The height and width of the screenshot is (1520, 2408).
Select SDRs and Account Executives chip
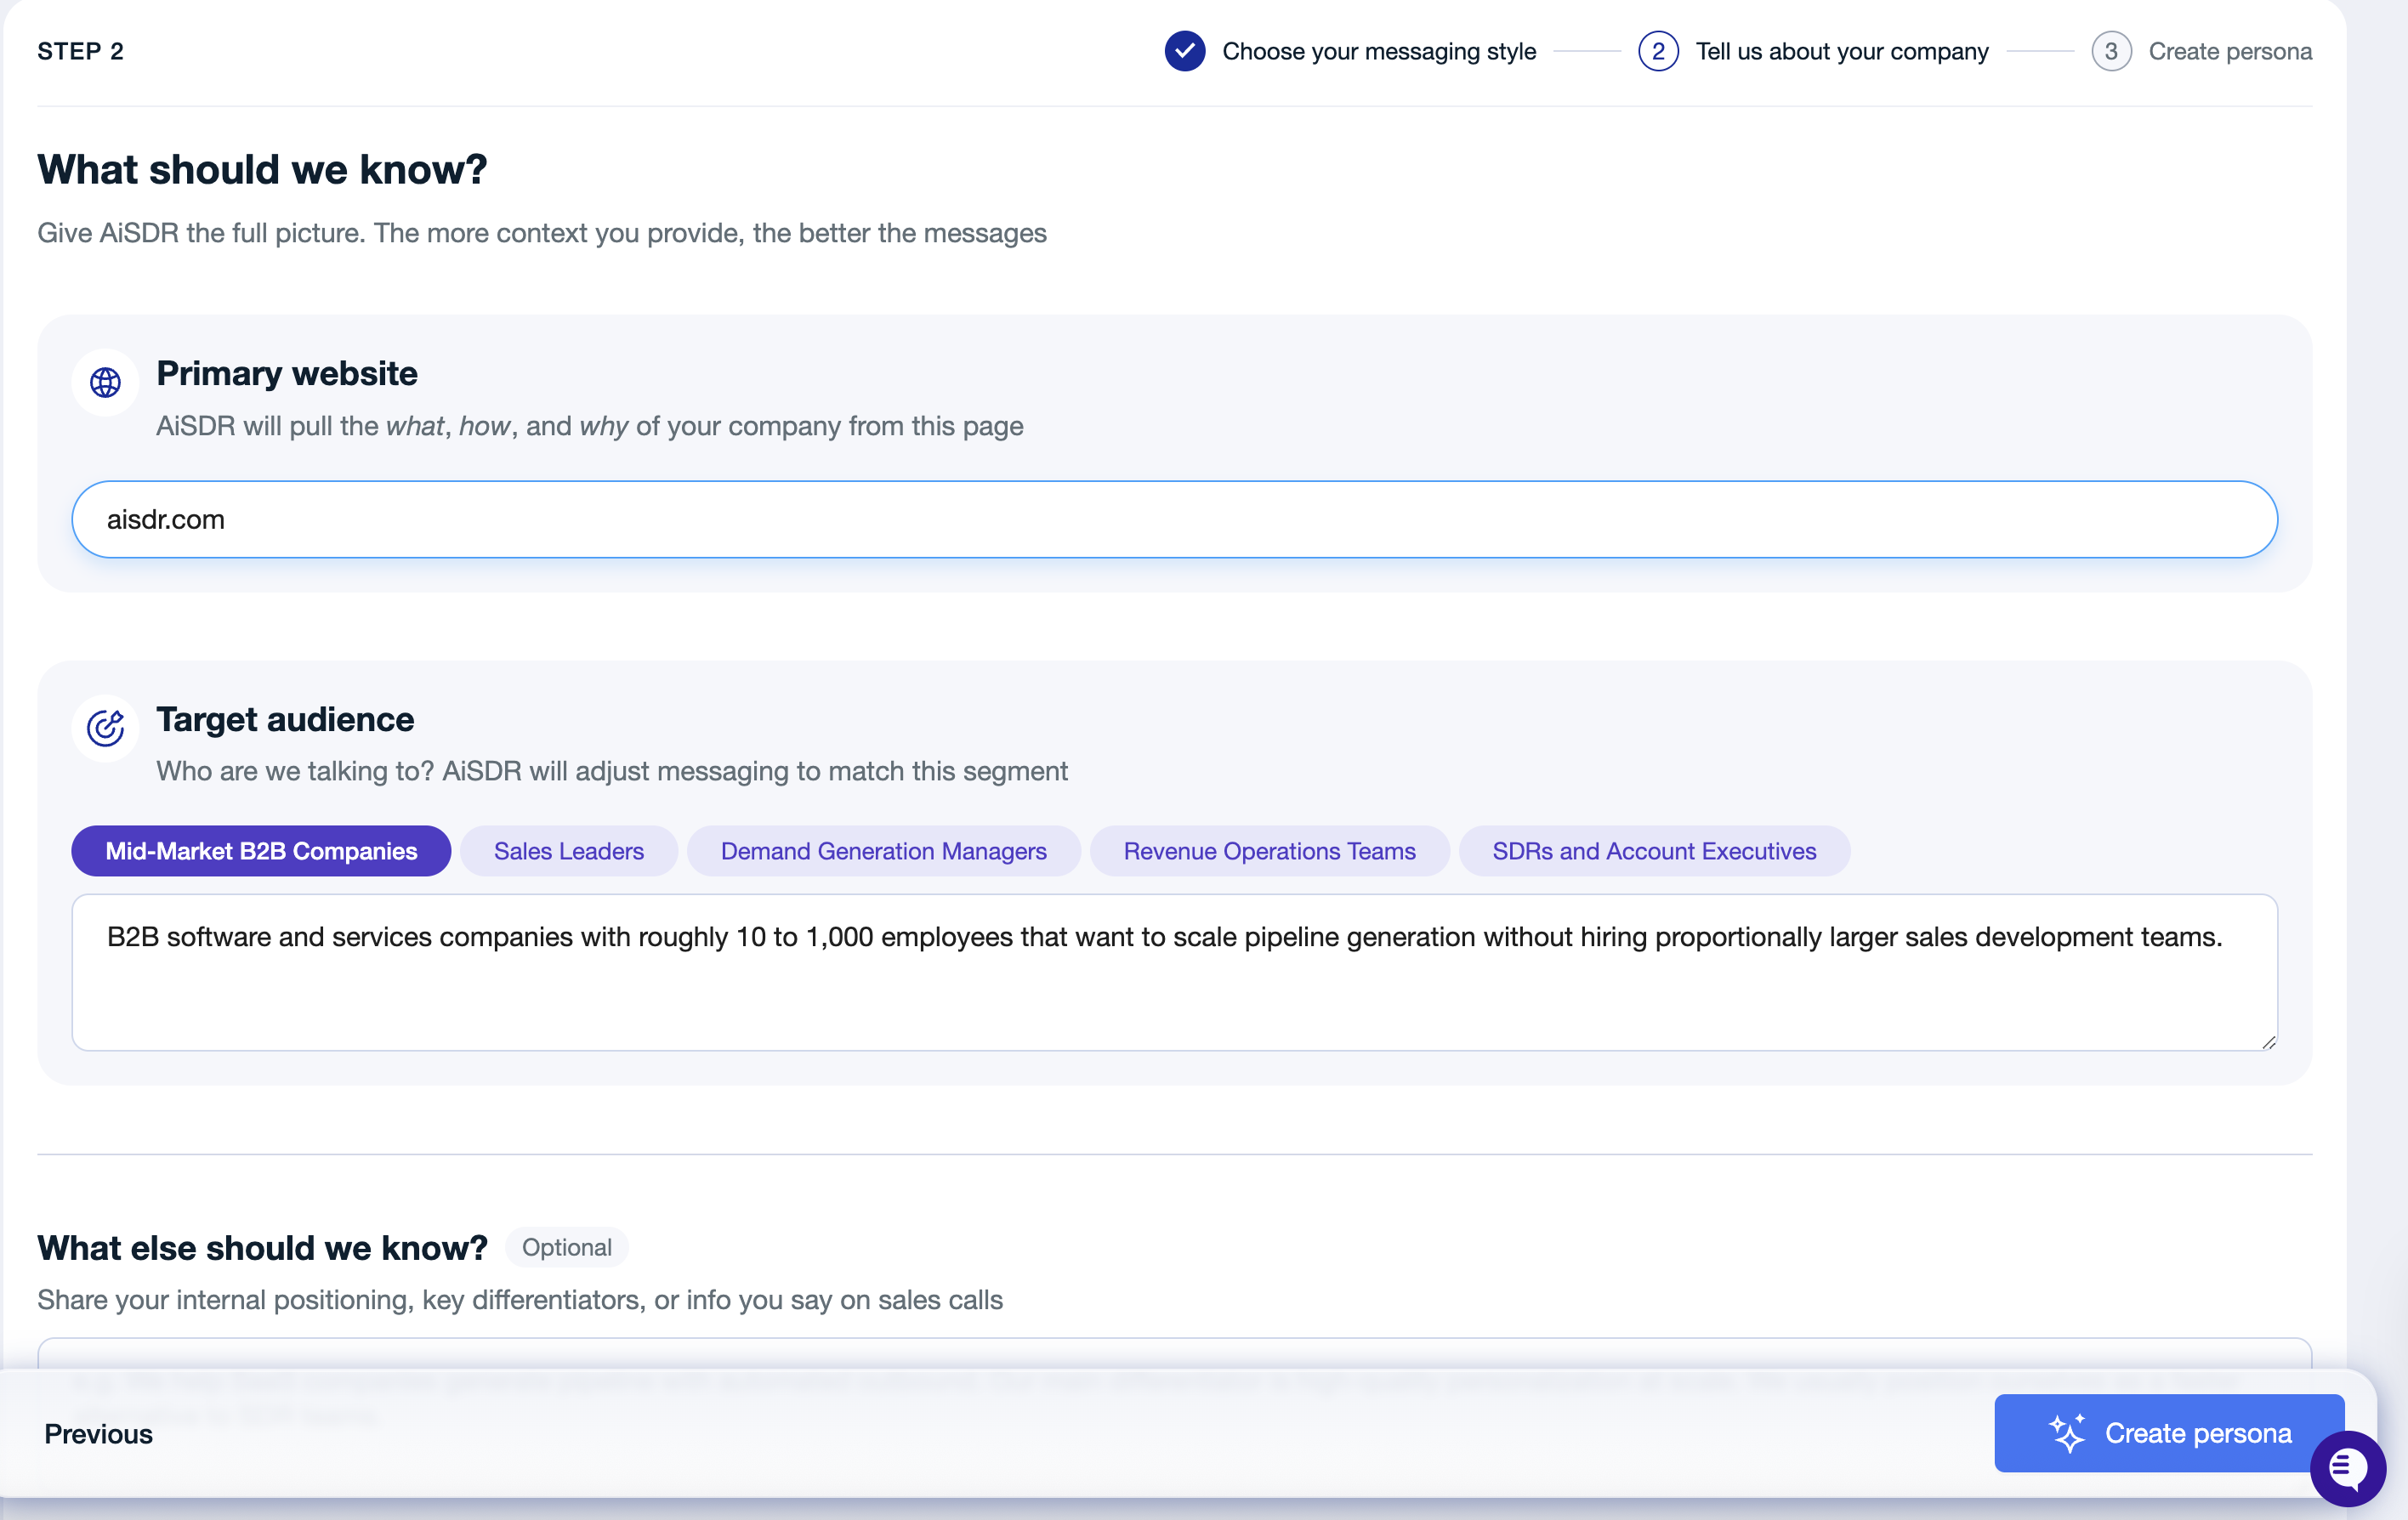pos(1654,851)
